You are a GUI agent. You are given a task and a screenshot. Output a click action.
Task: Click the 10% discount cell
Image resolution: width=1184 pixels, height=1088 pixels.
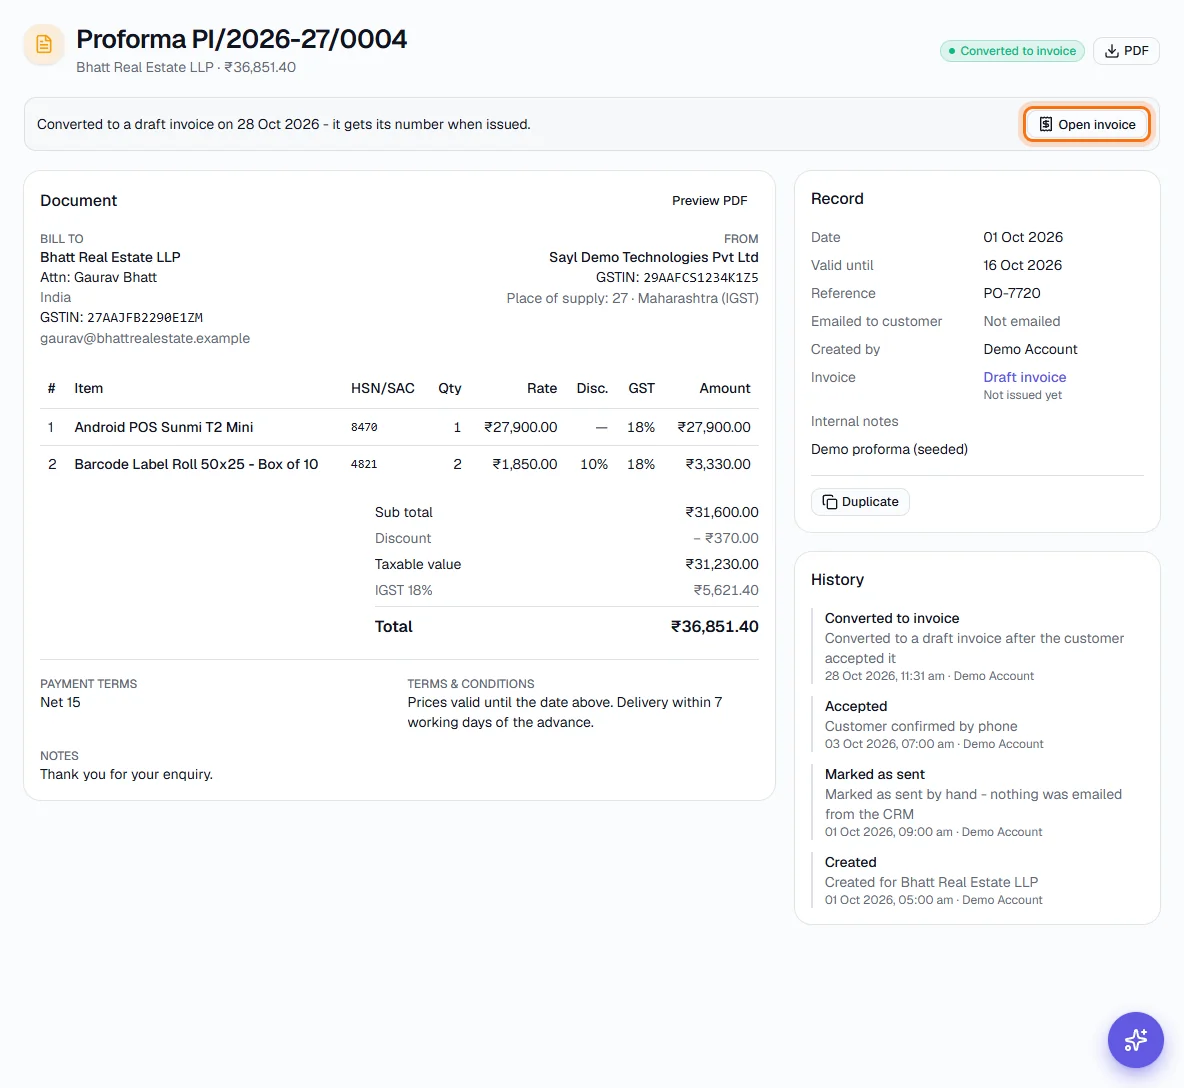tap(594, 464)
